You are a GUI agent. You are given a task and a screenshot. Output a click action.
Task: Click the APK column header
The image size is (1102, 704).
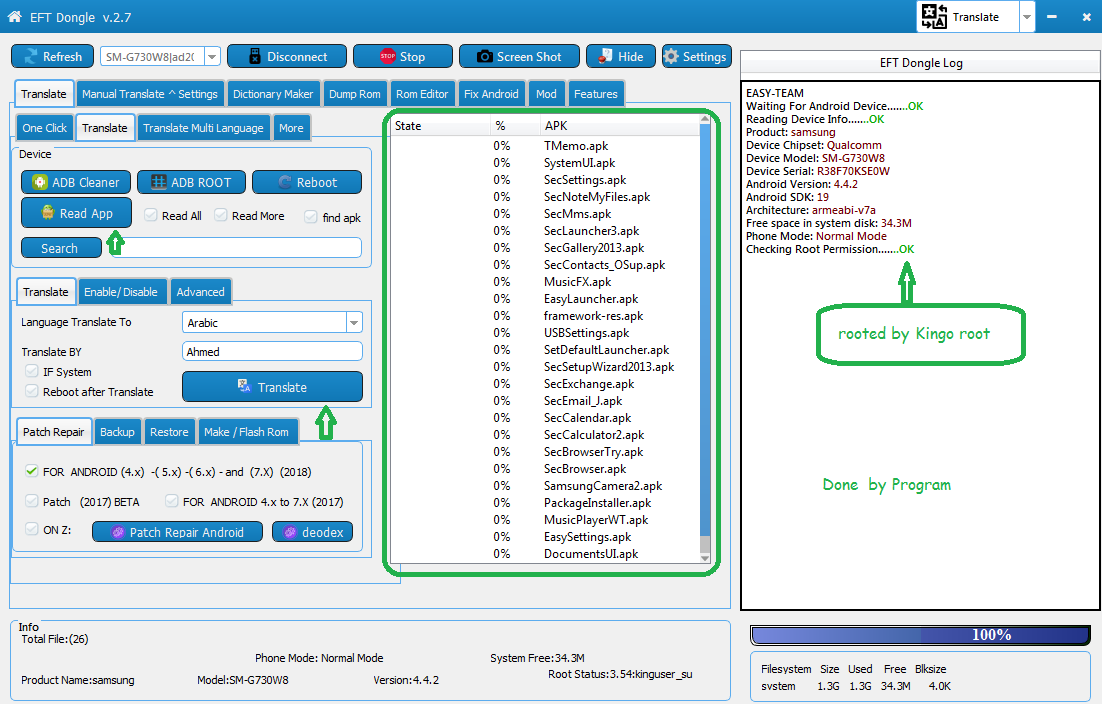pyautogui.click(x=618, y=126)
